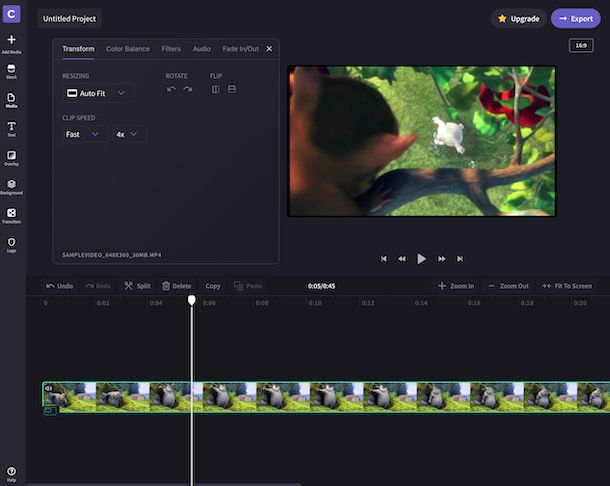This screenshot has width=610, height=486.
Task: Open the Logo sidebar icon
Action: pyautogui.click(x=11, y=245)
